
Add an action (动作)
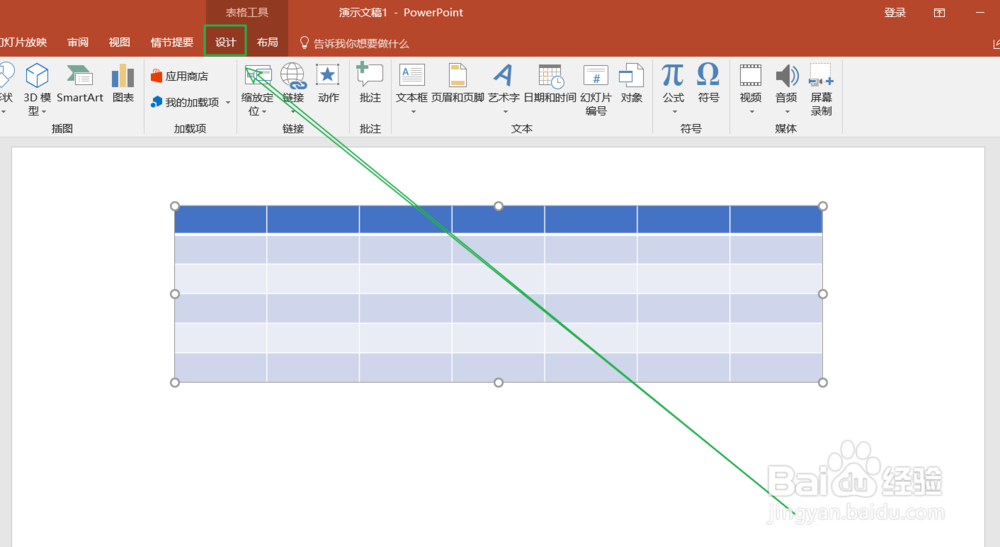[x=328, y=83]
